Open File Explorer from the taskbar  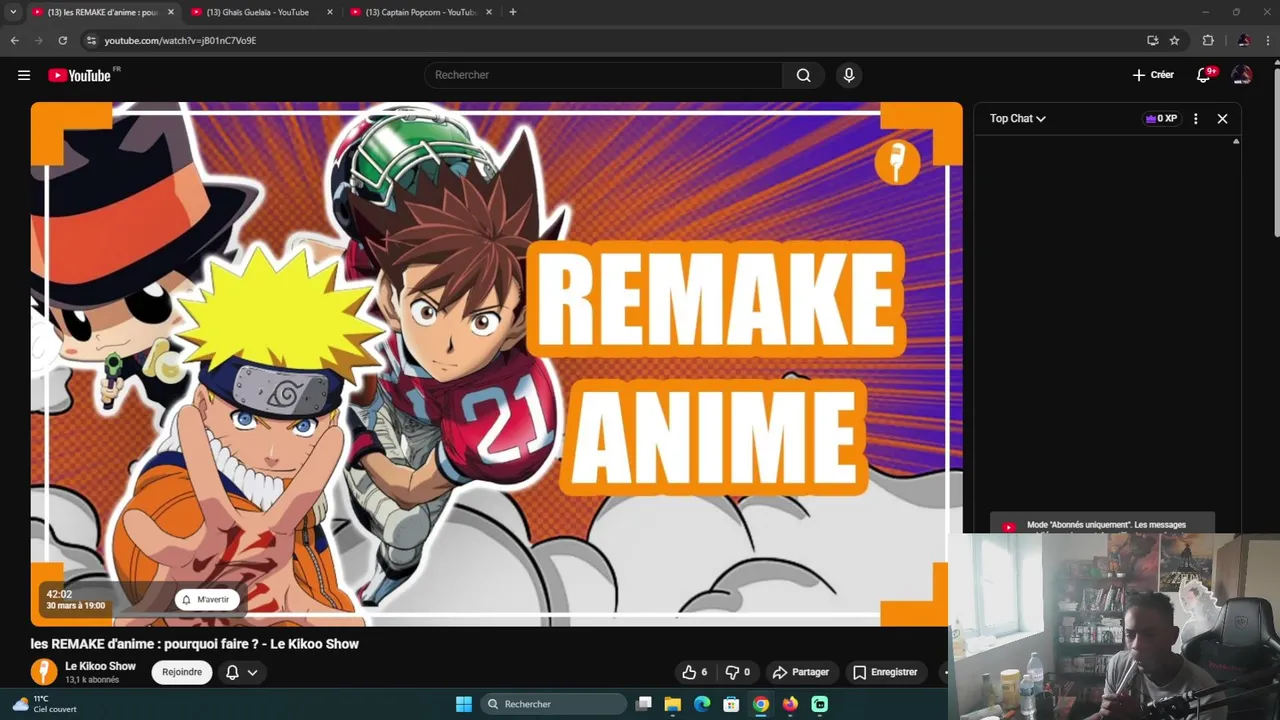[x=673, y=704]
